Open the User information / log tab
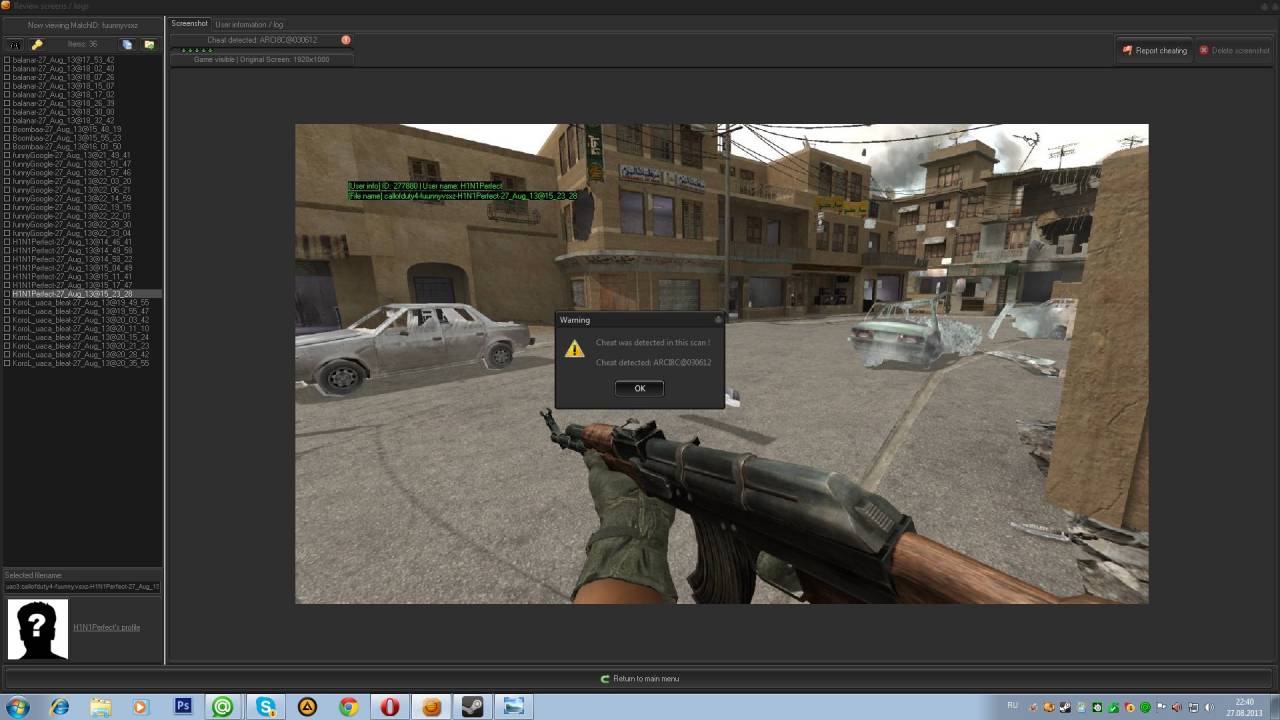1280x720 pixels. coord(249,24)
